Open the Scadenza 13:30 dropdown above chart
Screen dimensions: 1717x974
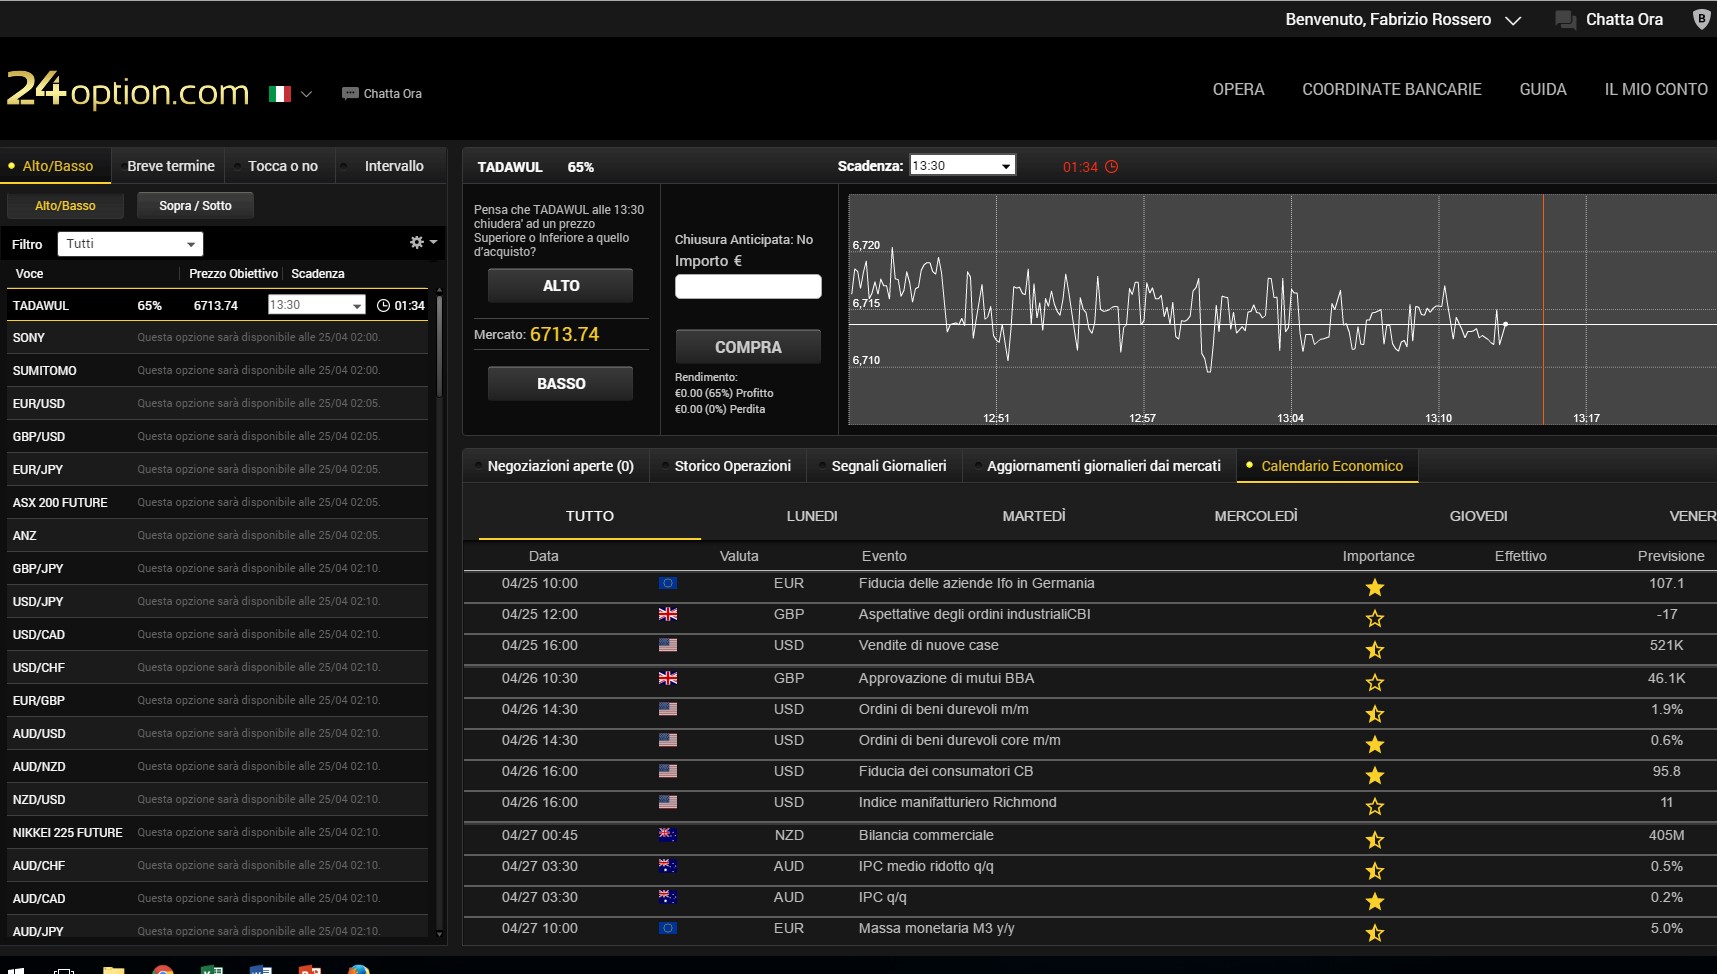pyautogui.click(x=962, y=166)
